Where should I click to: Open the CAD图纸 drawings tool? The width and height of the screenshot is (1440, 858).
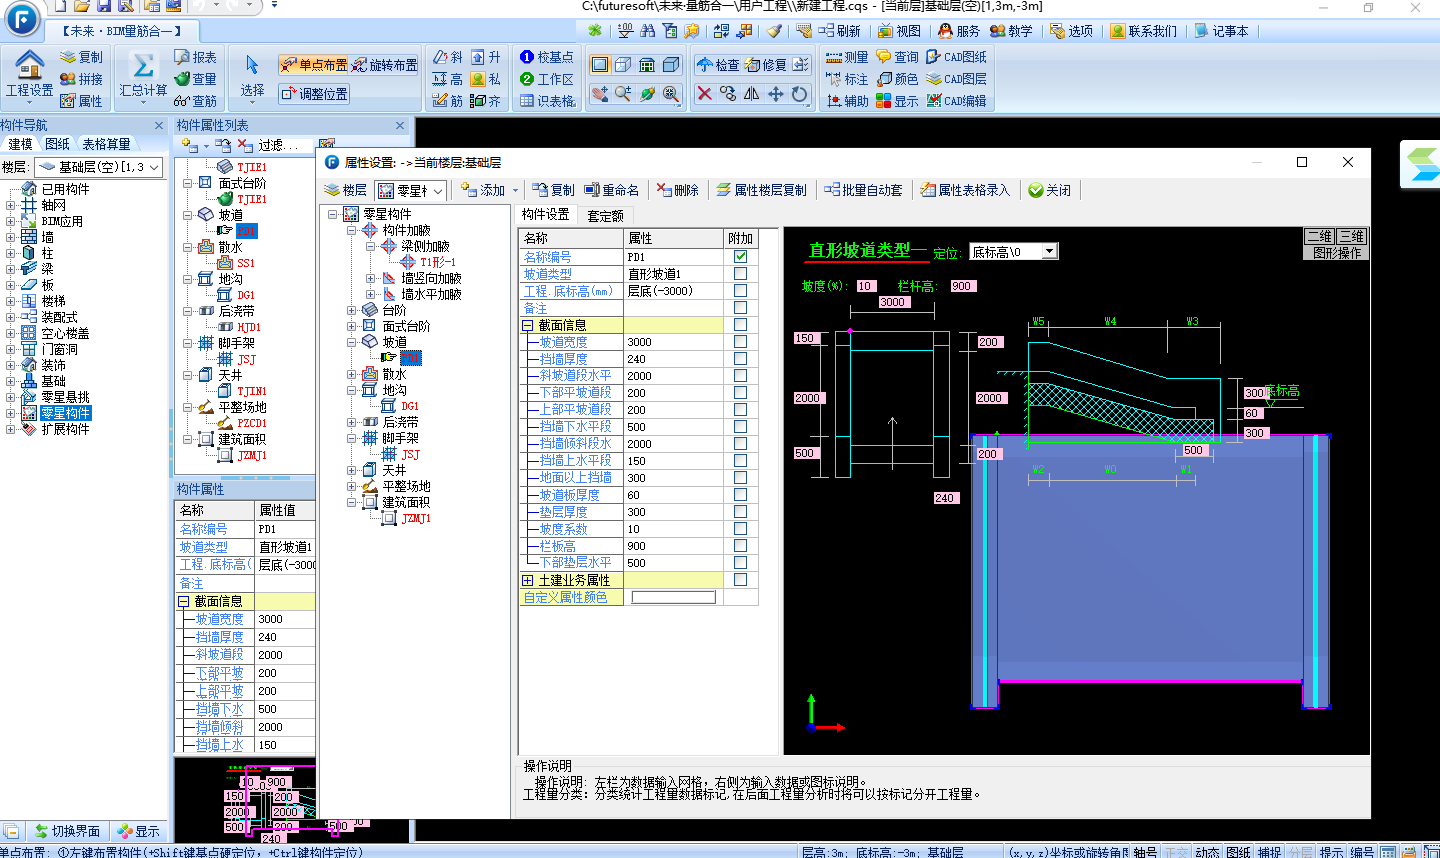coord(956,57)
